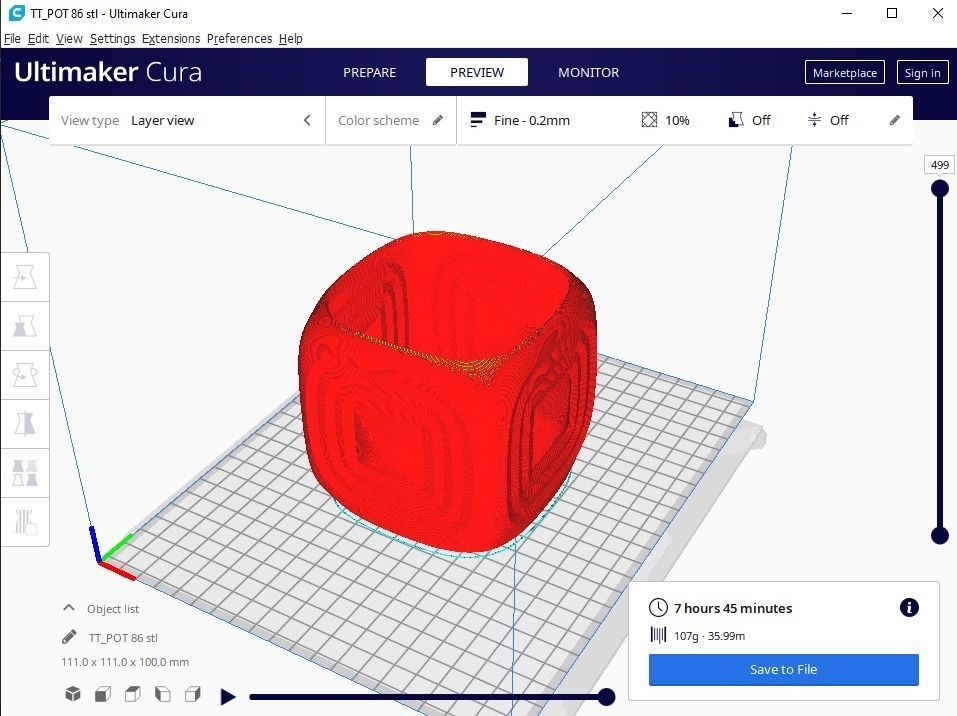
Task: Open the View menu
Action: tap(69, 38)
